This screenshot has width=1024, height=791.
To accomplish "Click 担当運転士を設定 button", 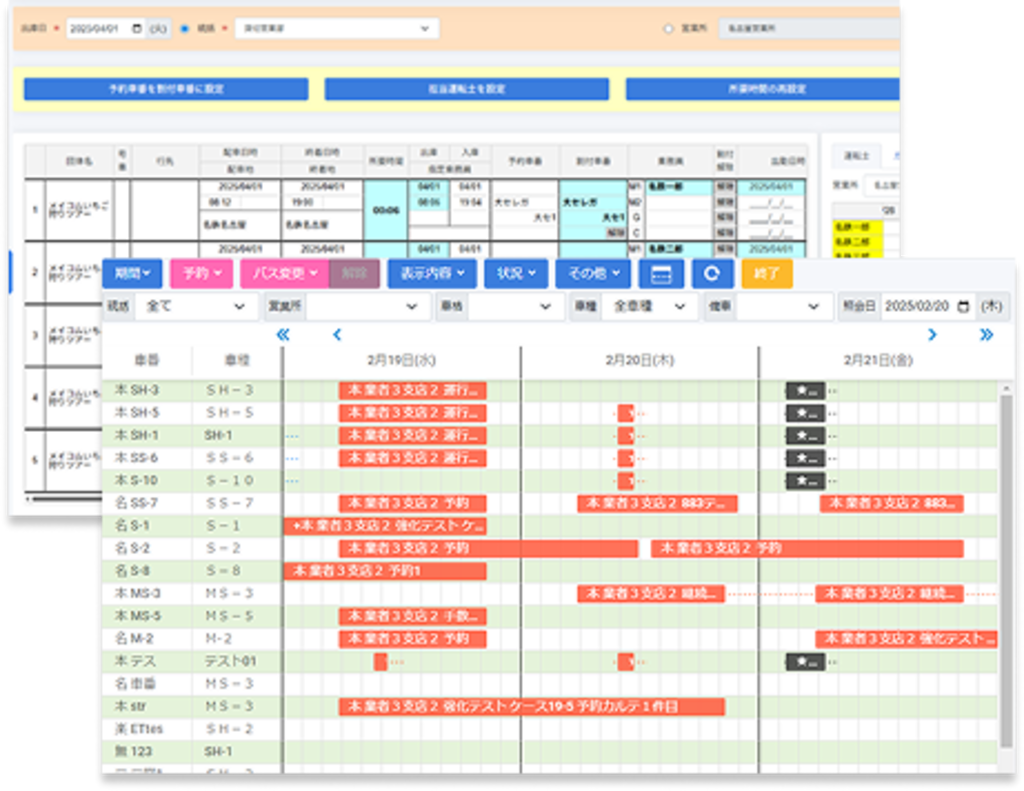I will tap(466, 89).
